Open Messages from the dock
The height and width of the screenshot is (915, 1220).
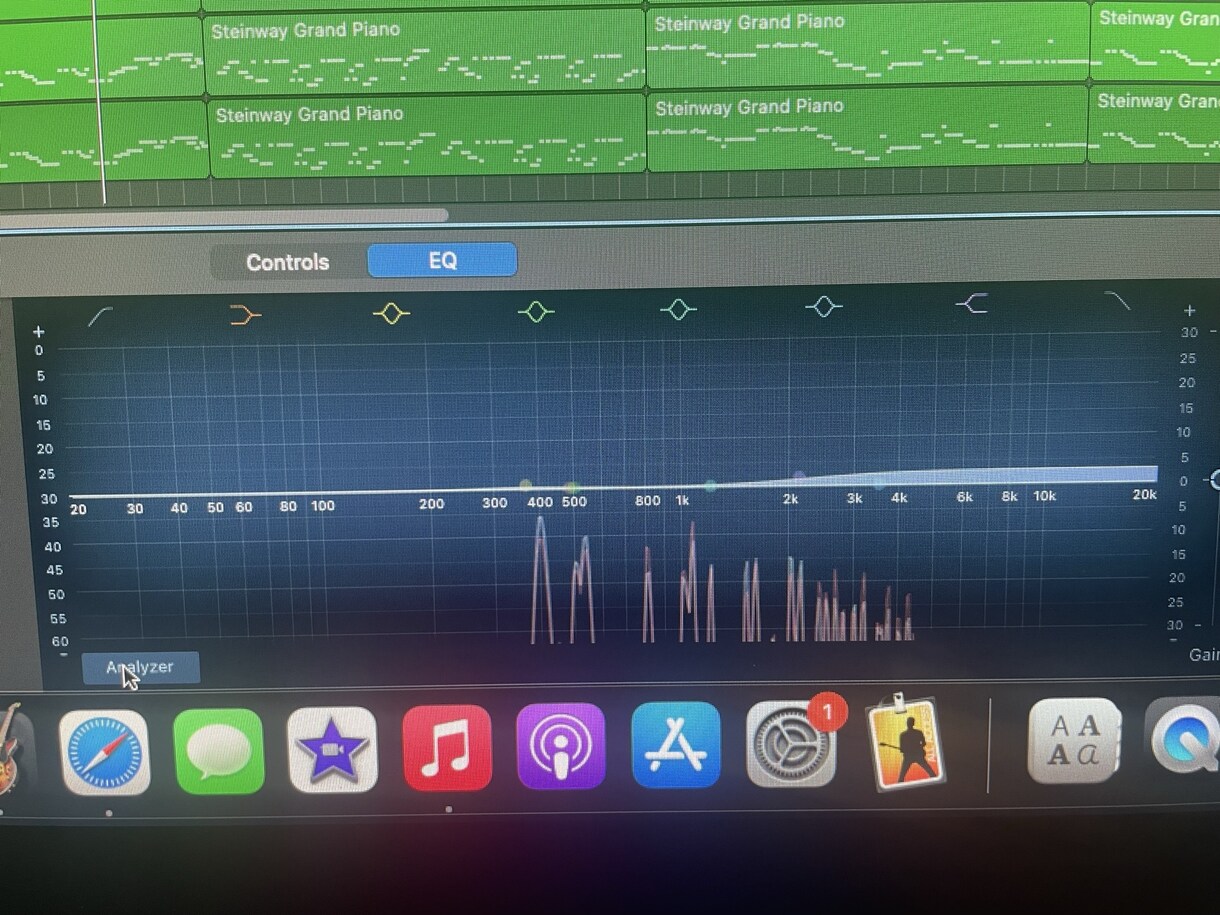coord(219,751)
